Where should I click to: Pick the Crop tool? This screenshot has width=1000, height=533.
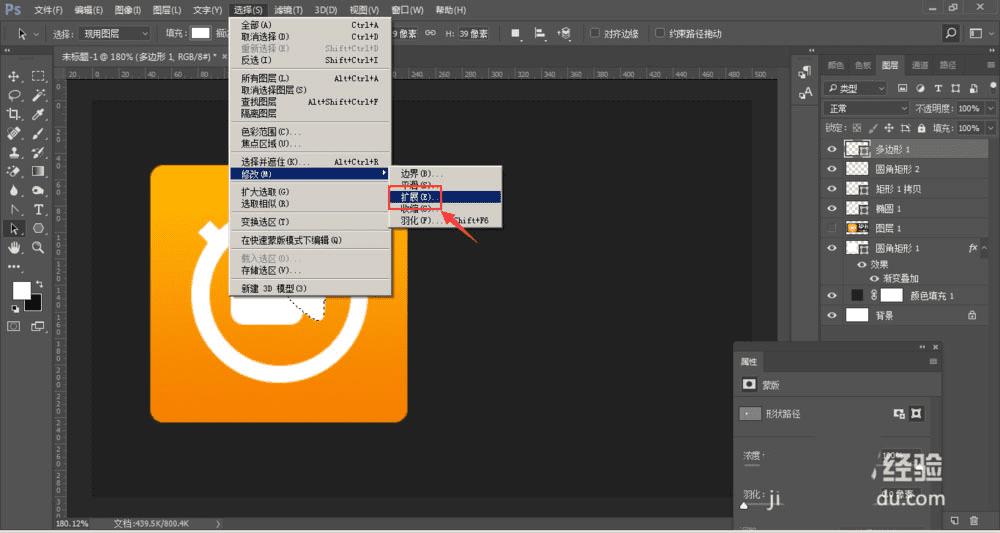click(x=15, y=114)
